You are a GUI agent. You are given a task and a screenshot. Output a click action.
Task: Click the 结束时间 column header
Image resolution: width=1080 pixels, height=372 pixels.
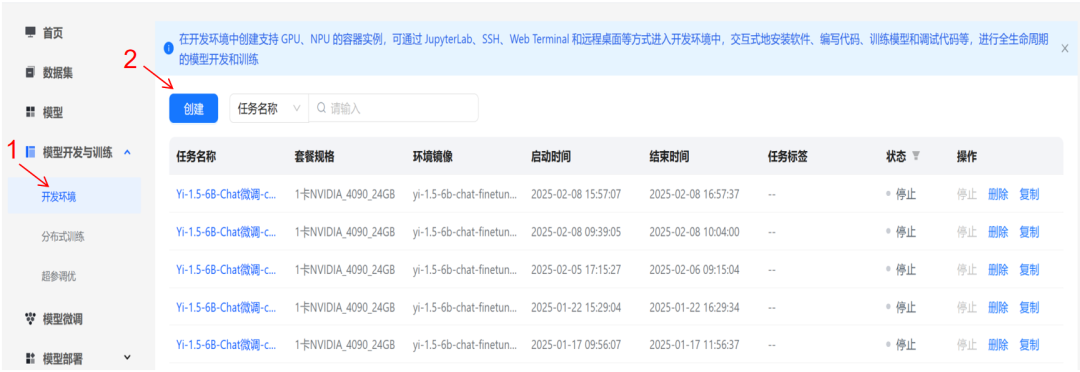tap(669, 156)
